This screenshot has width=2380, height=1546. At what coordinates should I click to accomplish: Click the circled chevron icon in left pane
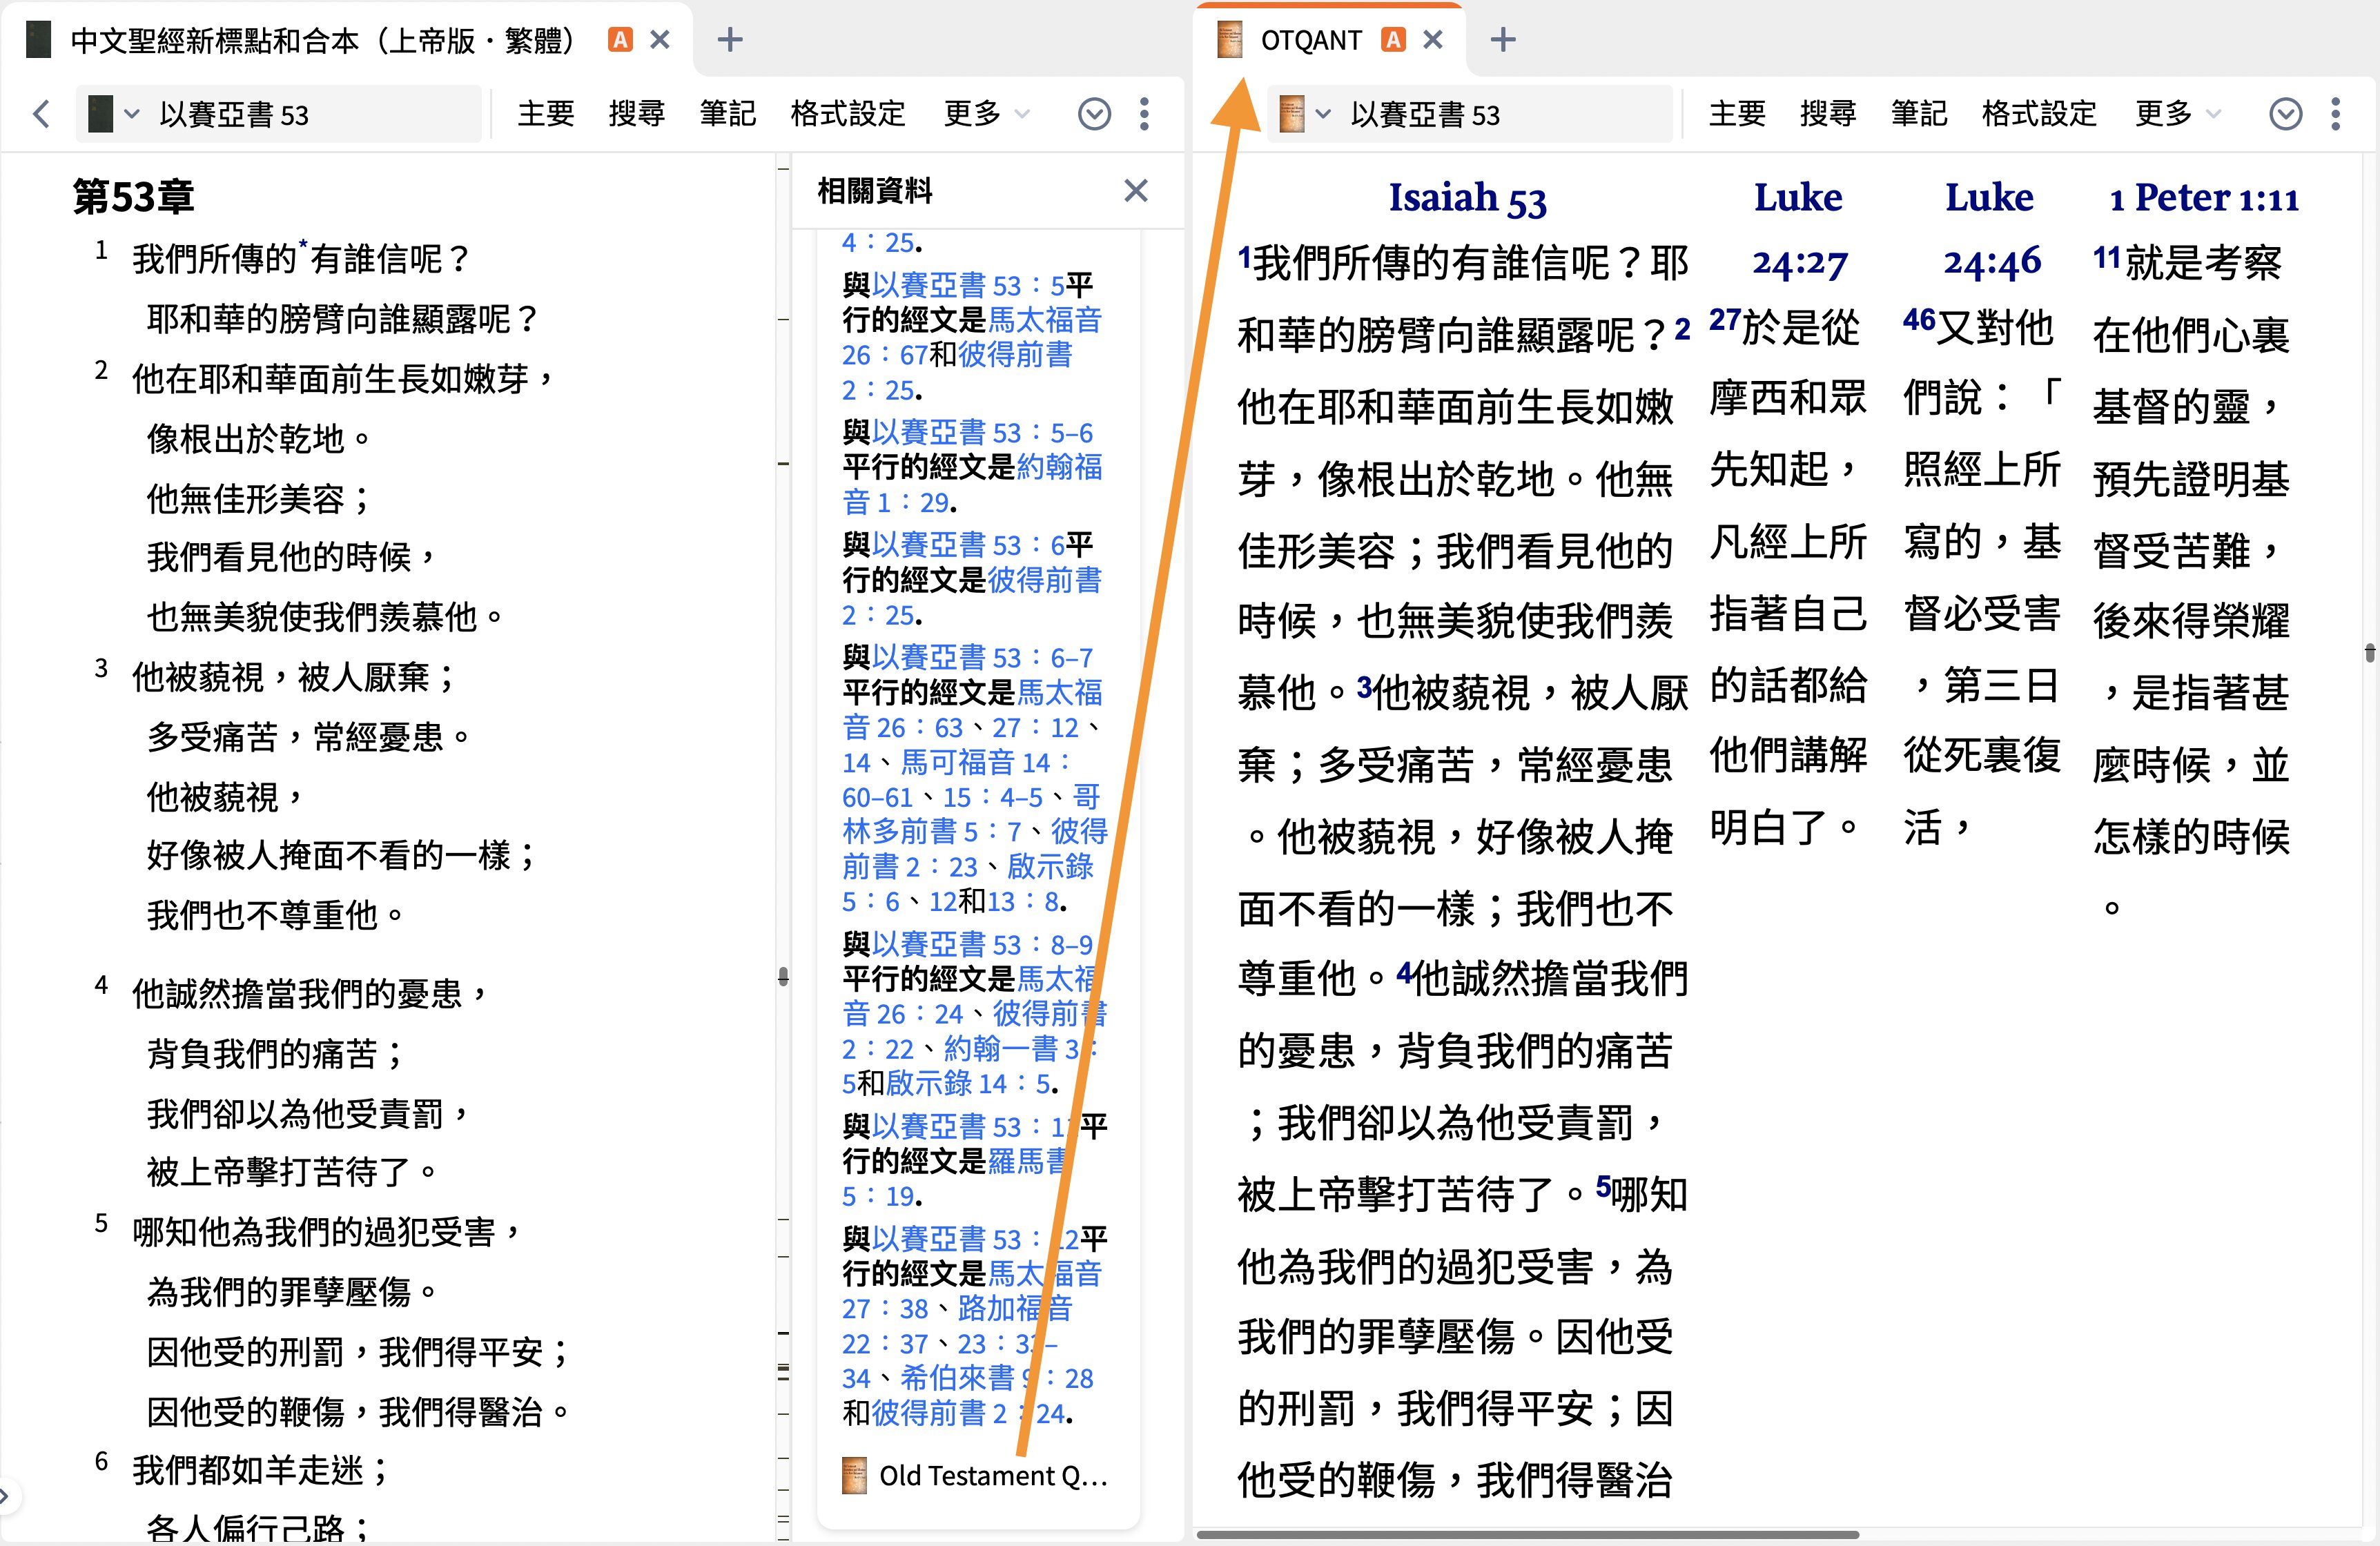click(x=1094, y=114)
